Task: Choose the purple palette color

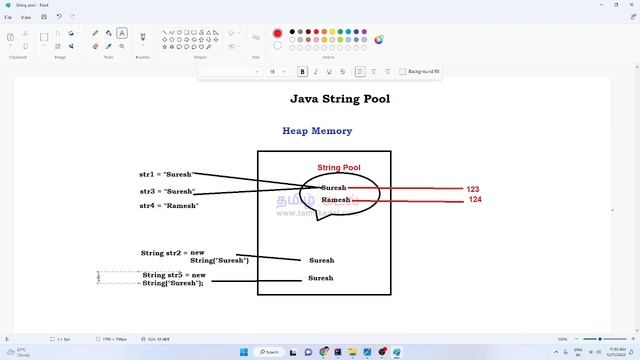Action: coord(364,31)
